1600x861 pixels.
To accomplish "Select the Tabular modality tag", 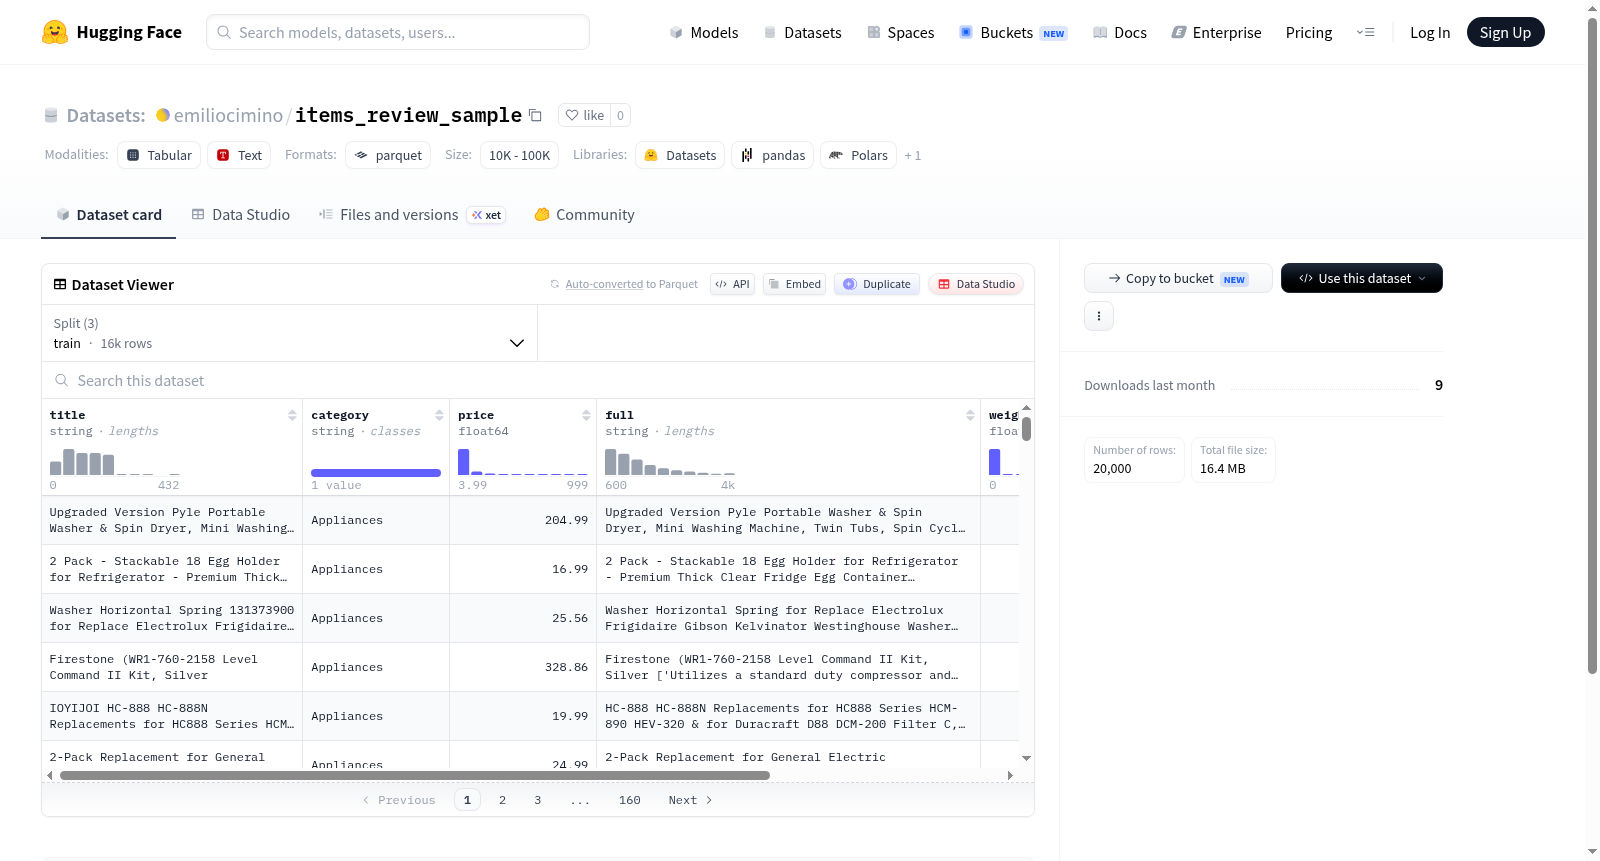I will 159,155.
